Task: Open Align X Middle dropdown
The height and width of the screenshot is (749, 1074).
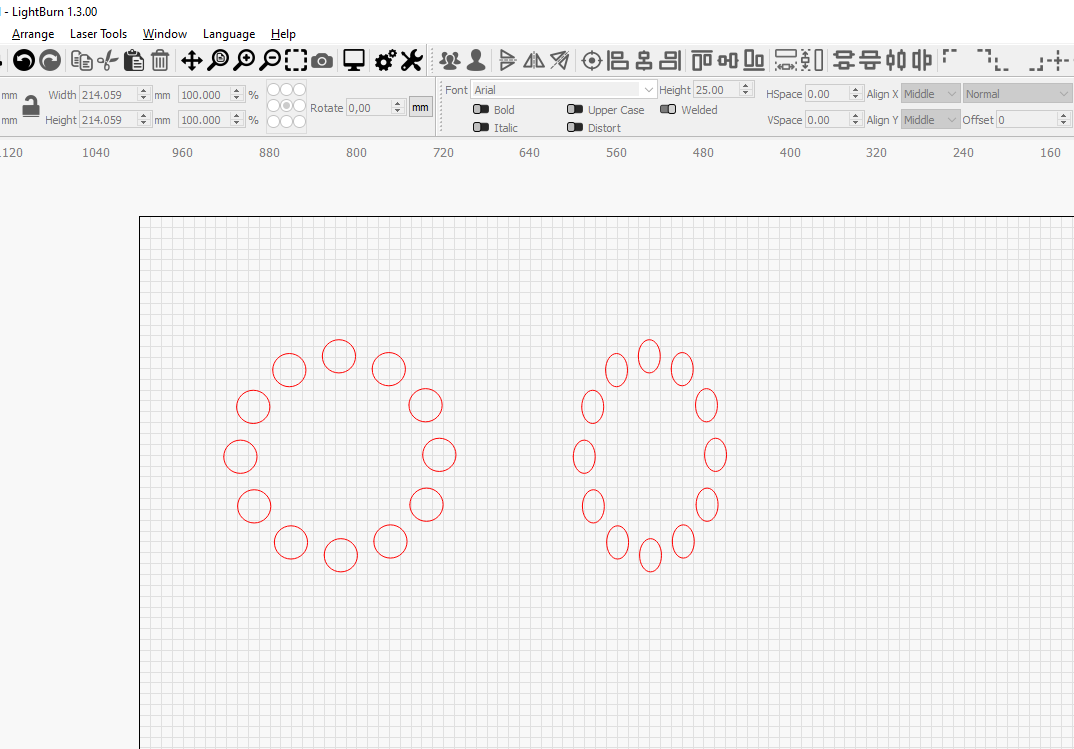Action: coord(930,94)
